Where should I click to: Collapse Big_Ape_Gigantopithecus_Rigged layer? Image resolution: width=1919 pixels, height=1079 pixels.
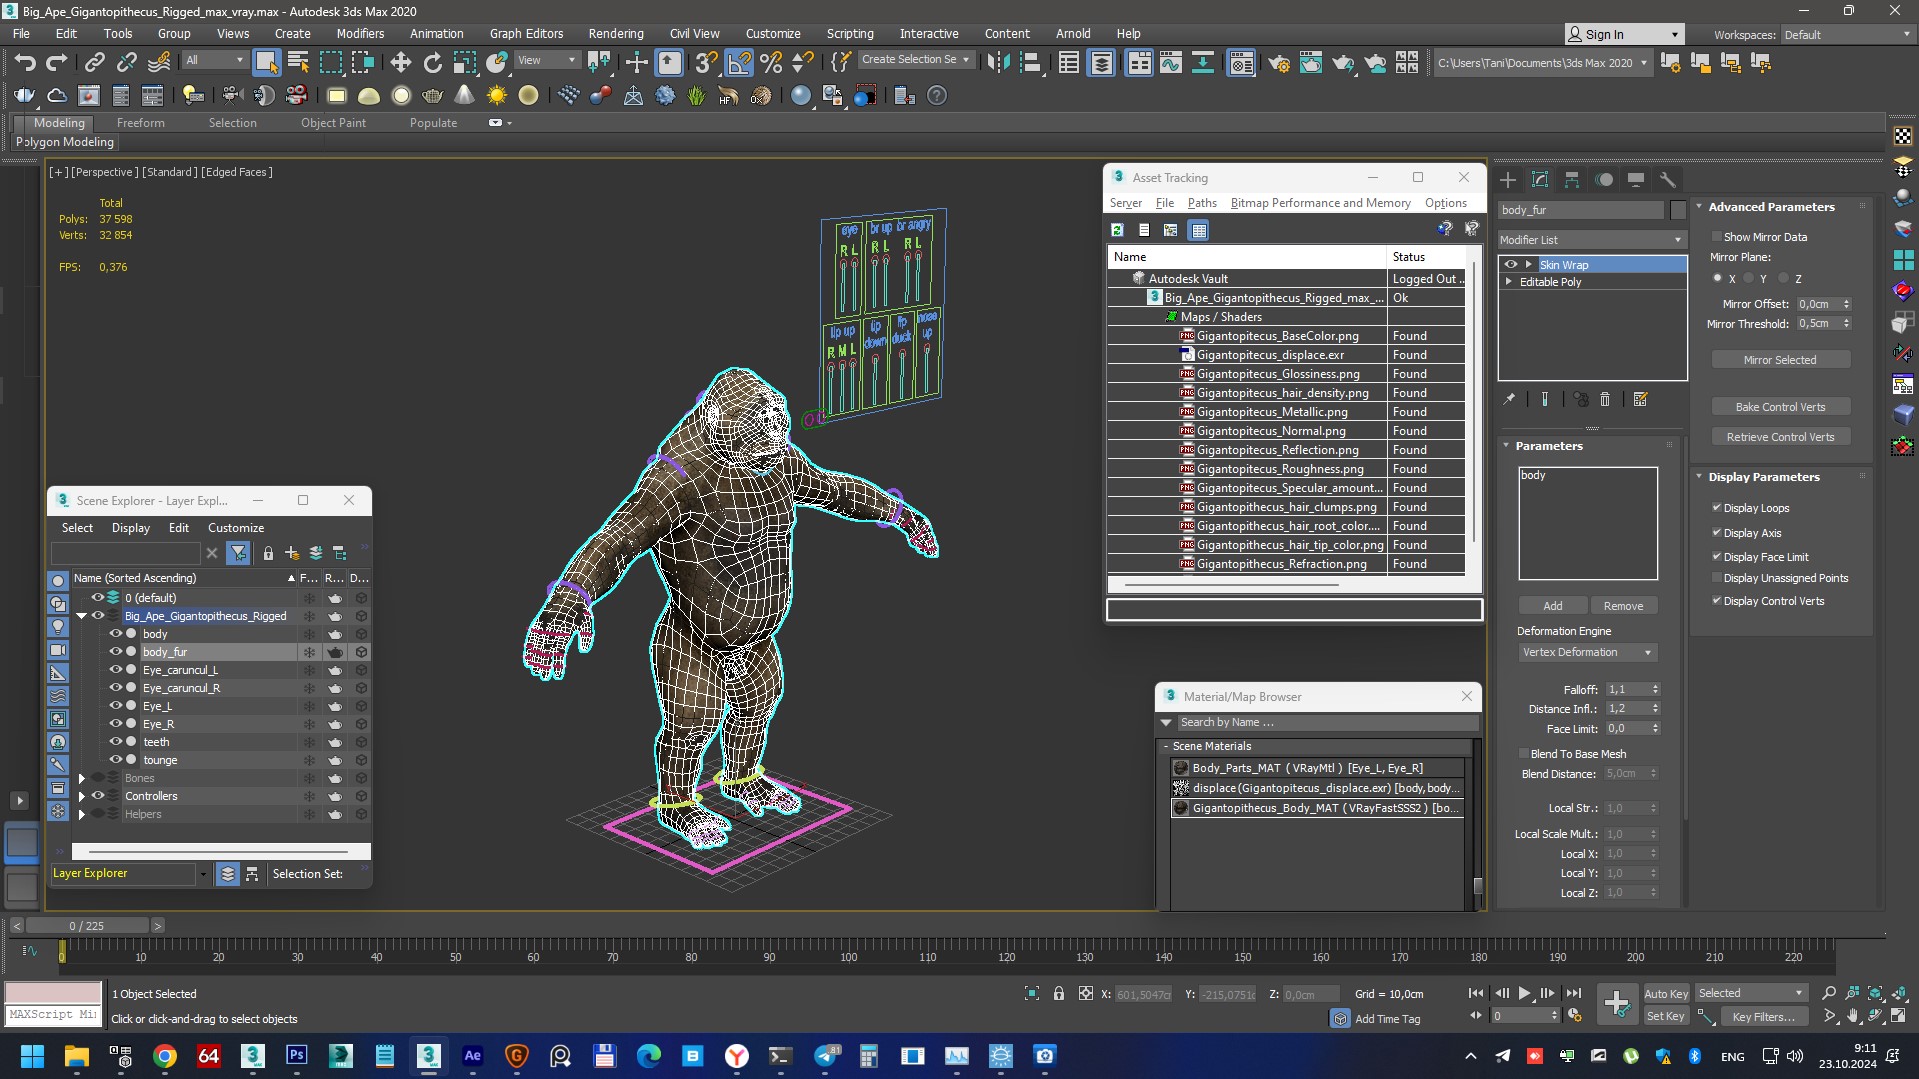pos(82,616)
